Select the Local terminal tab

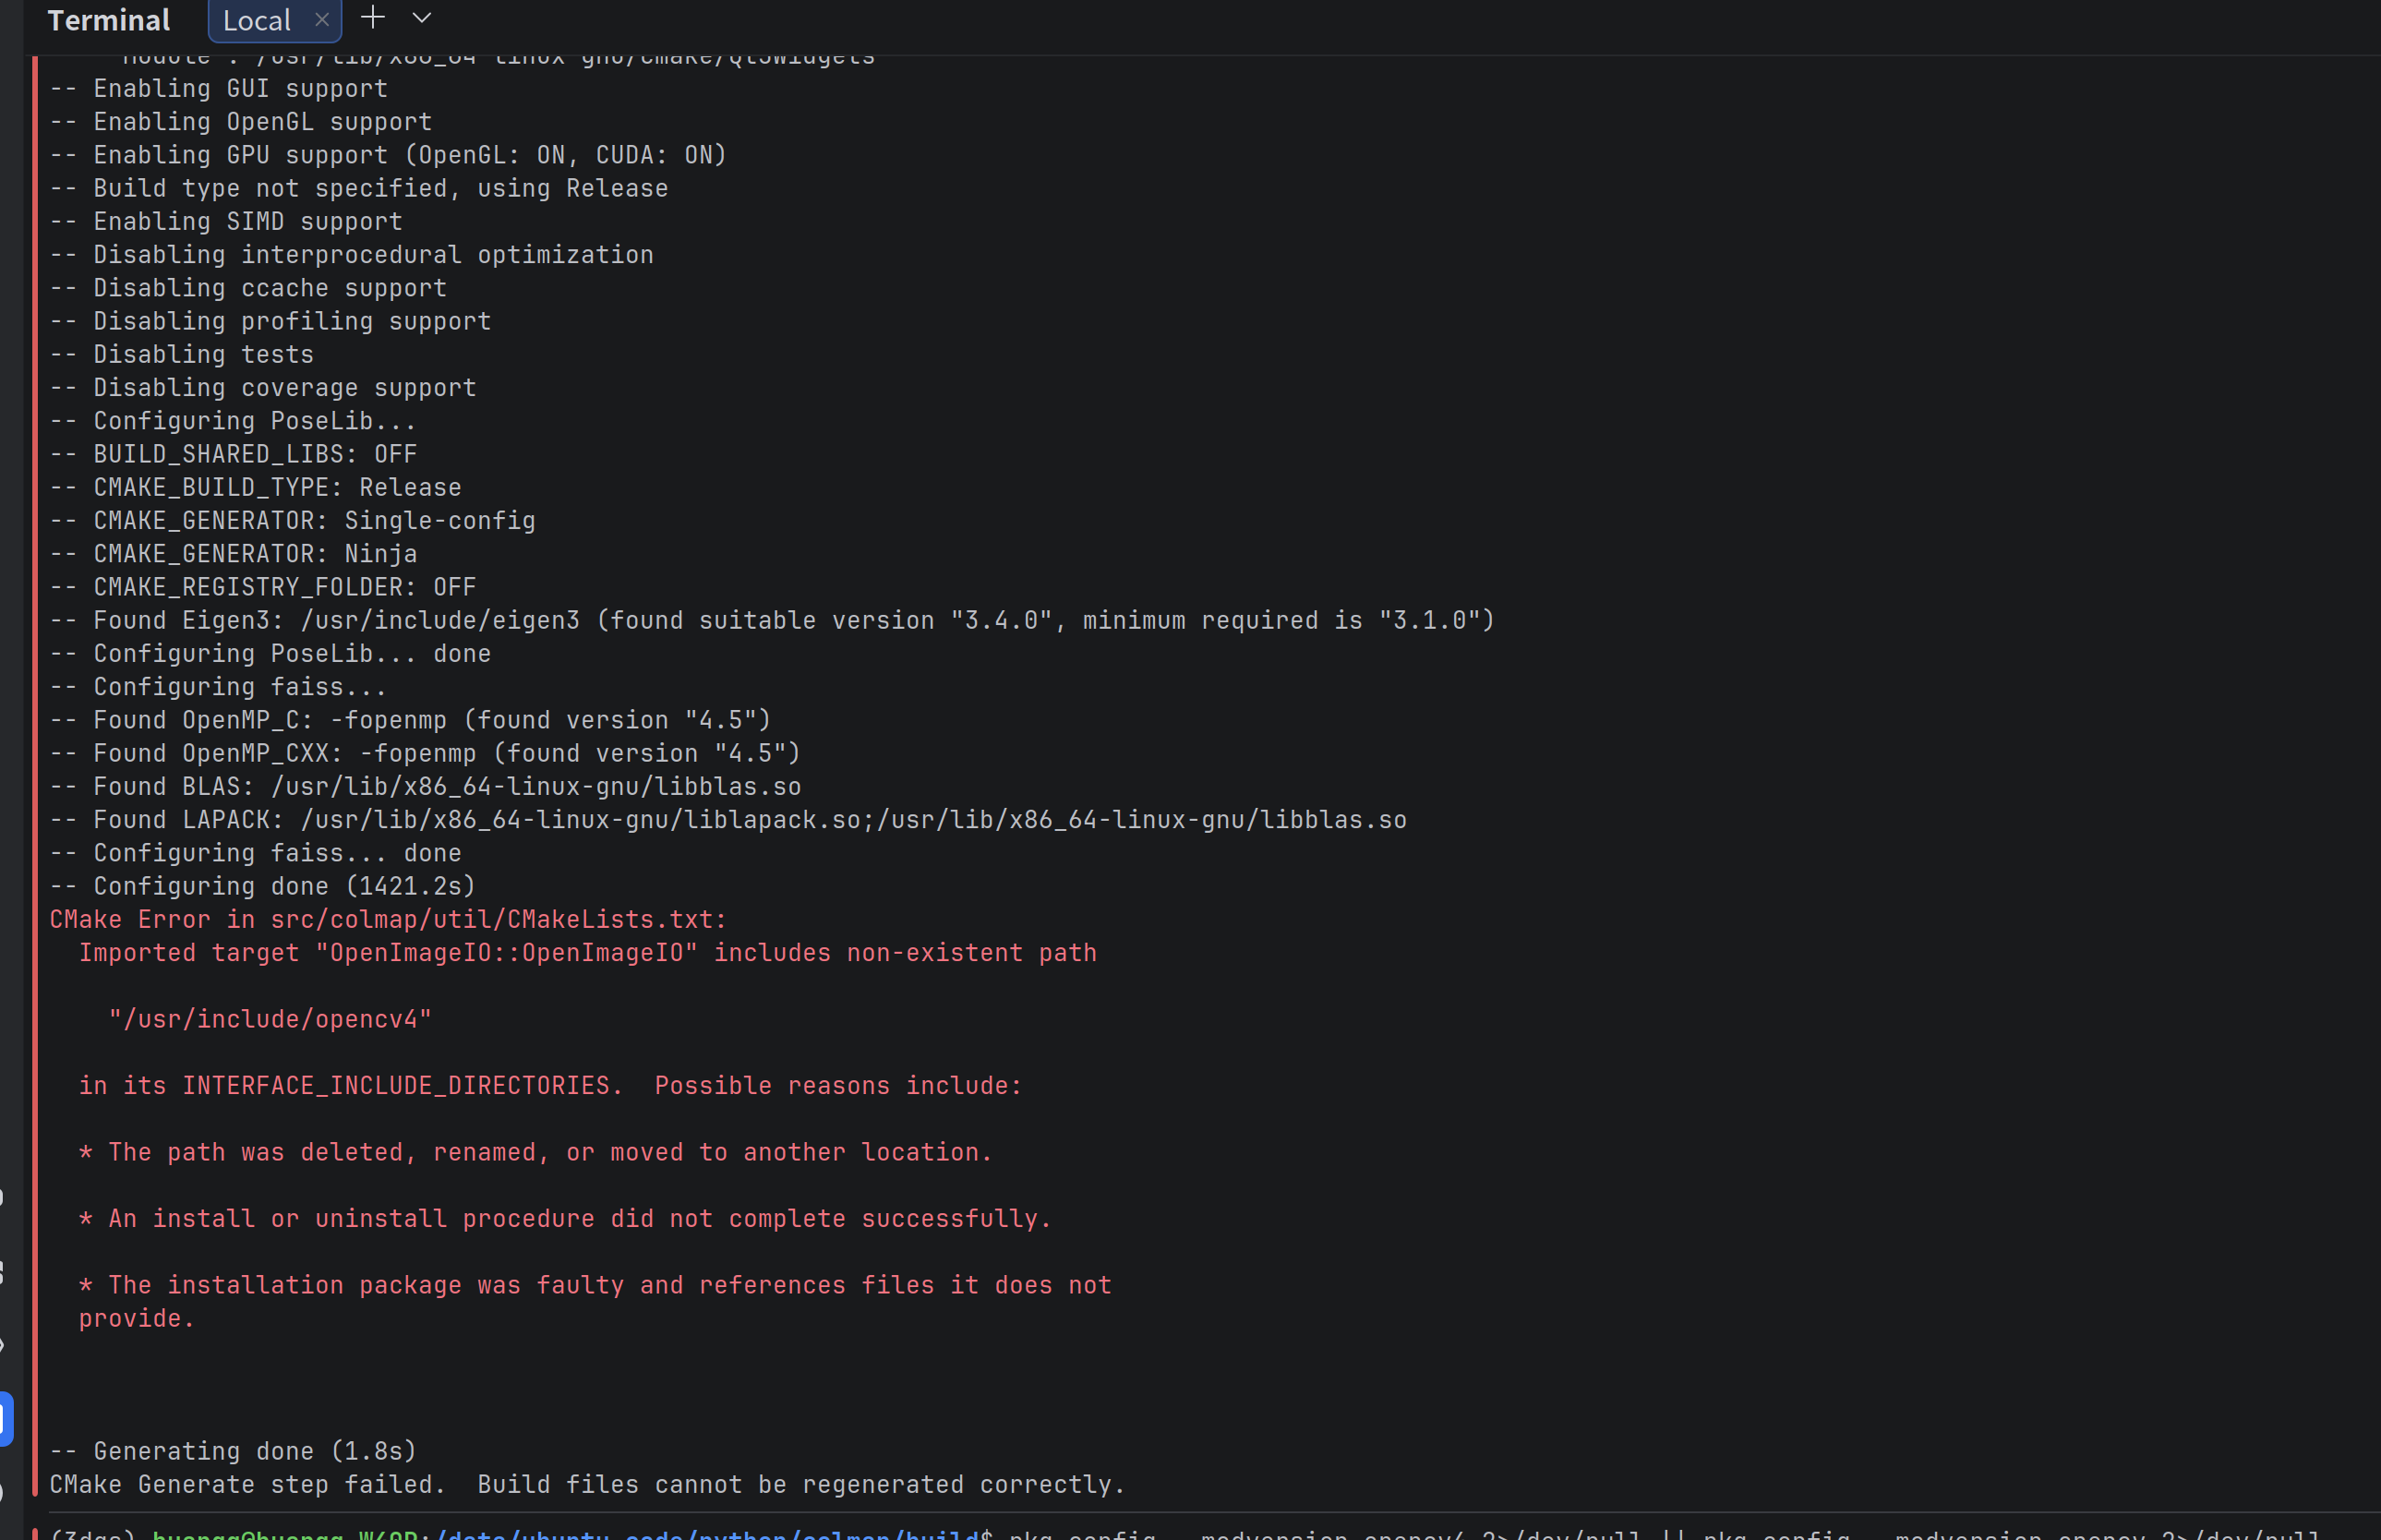(256, 20)
